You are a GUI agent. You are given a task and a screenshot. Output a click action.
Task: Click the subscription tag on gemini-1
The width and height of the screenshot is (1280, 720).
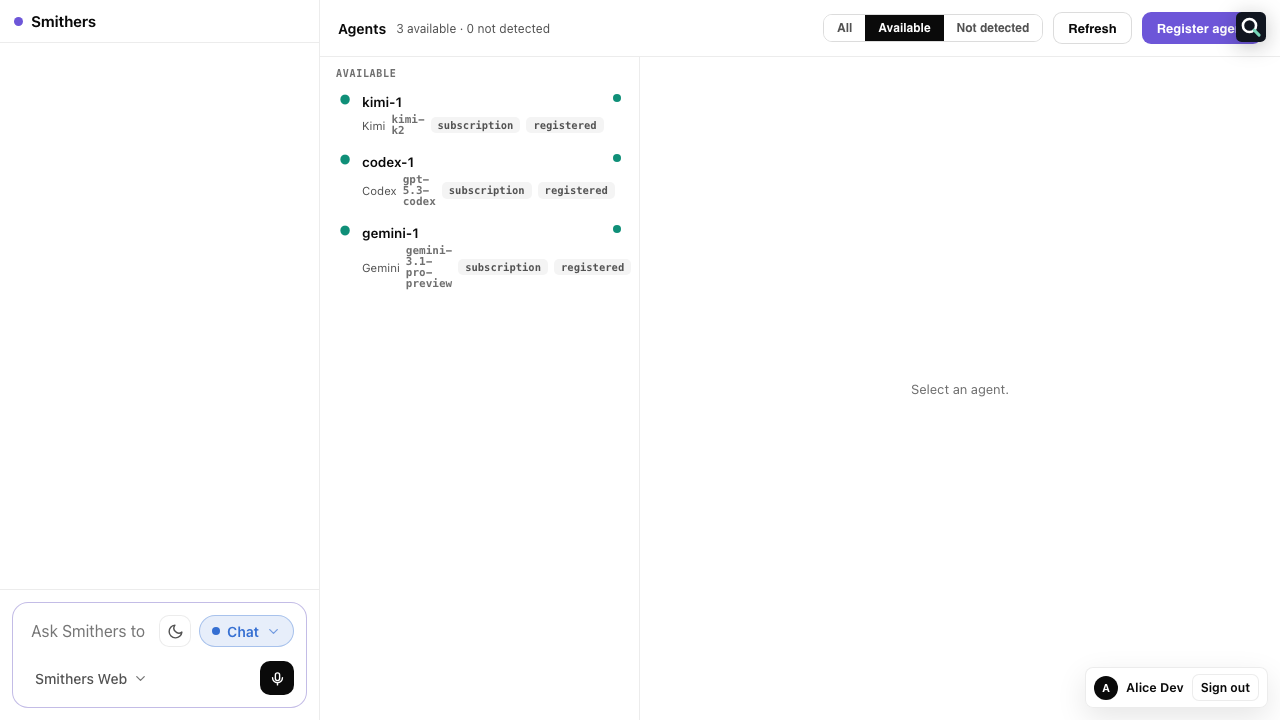click(x=503, y=267)
